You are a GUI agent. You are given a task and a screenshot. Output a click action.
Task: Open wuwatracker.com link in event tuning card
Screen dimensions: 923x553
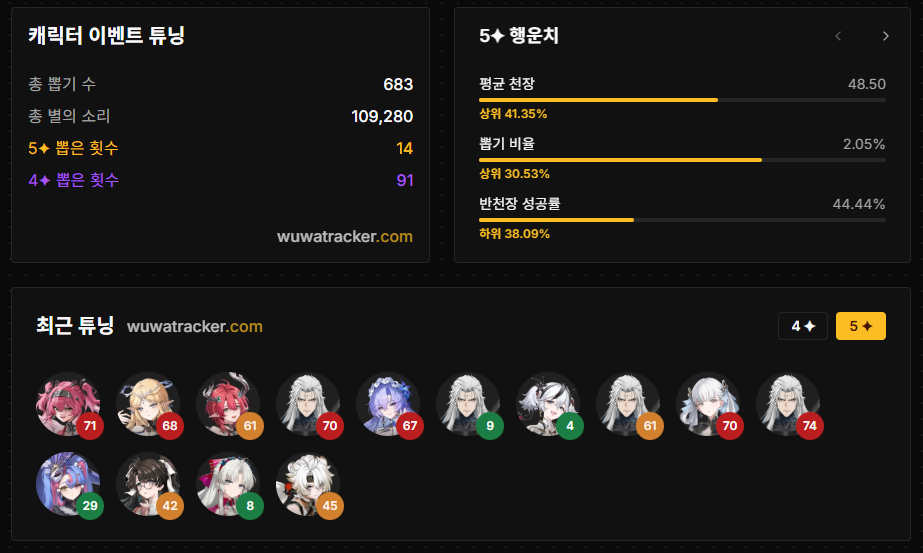345,236
